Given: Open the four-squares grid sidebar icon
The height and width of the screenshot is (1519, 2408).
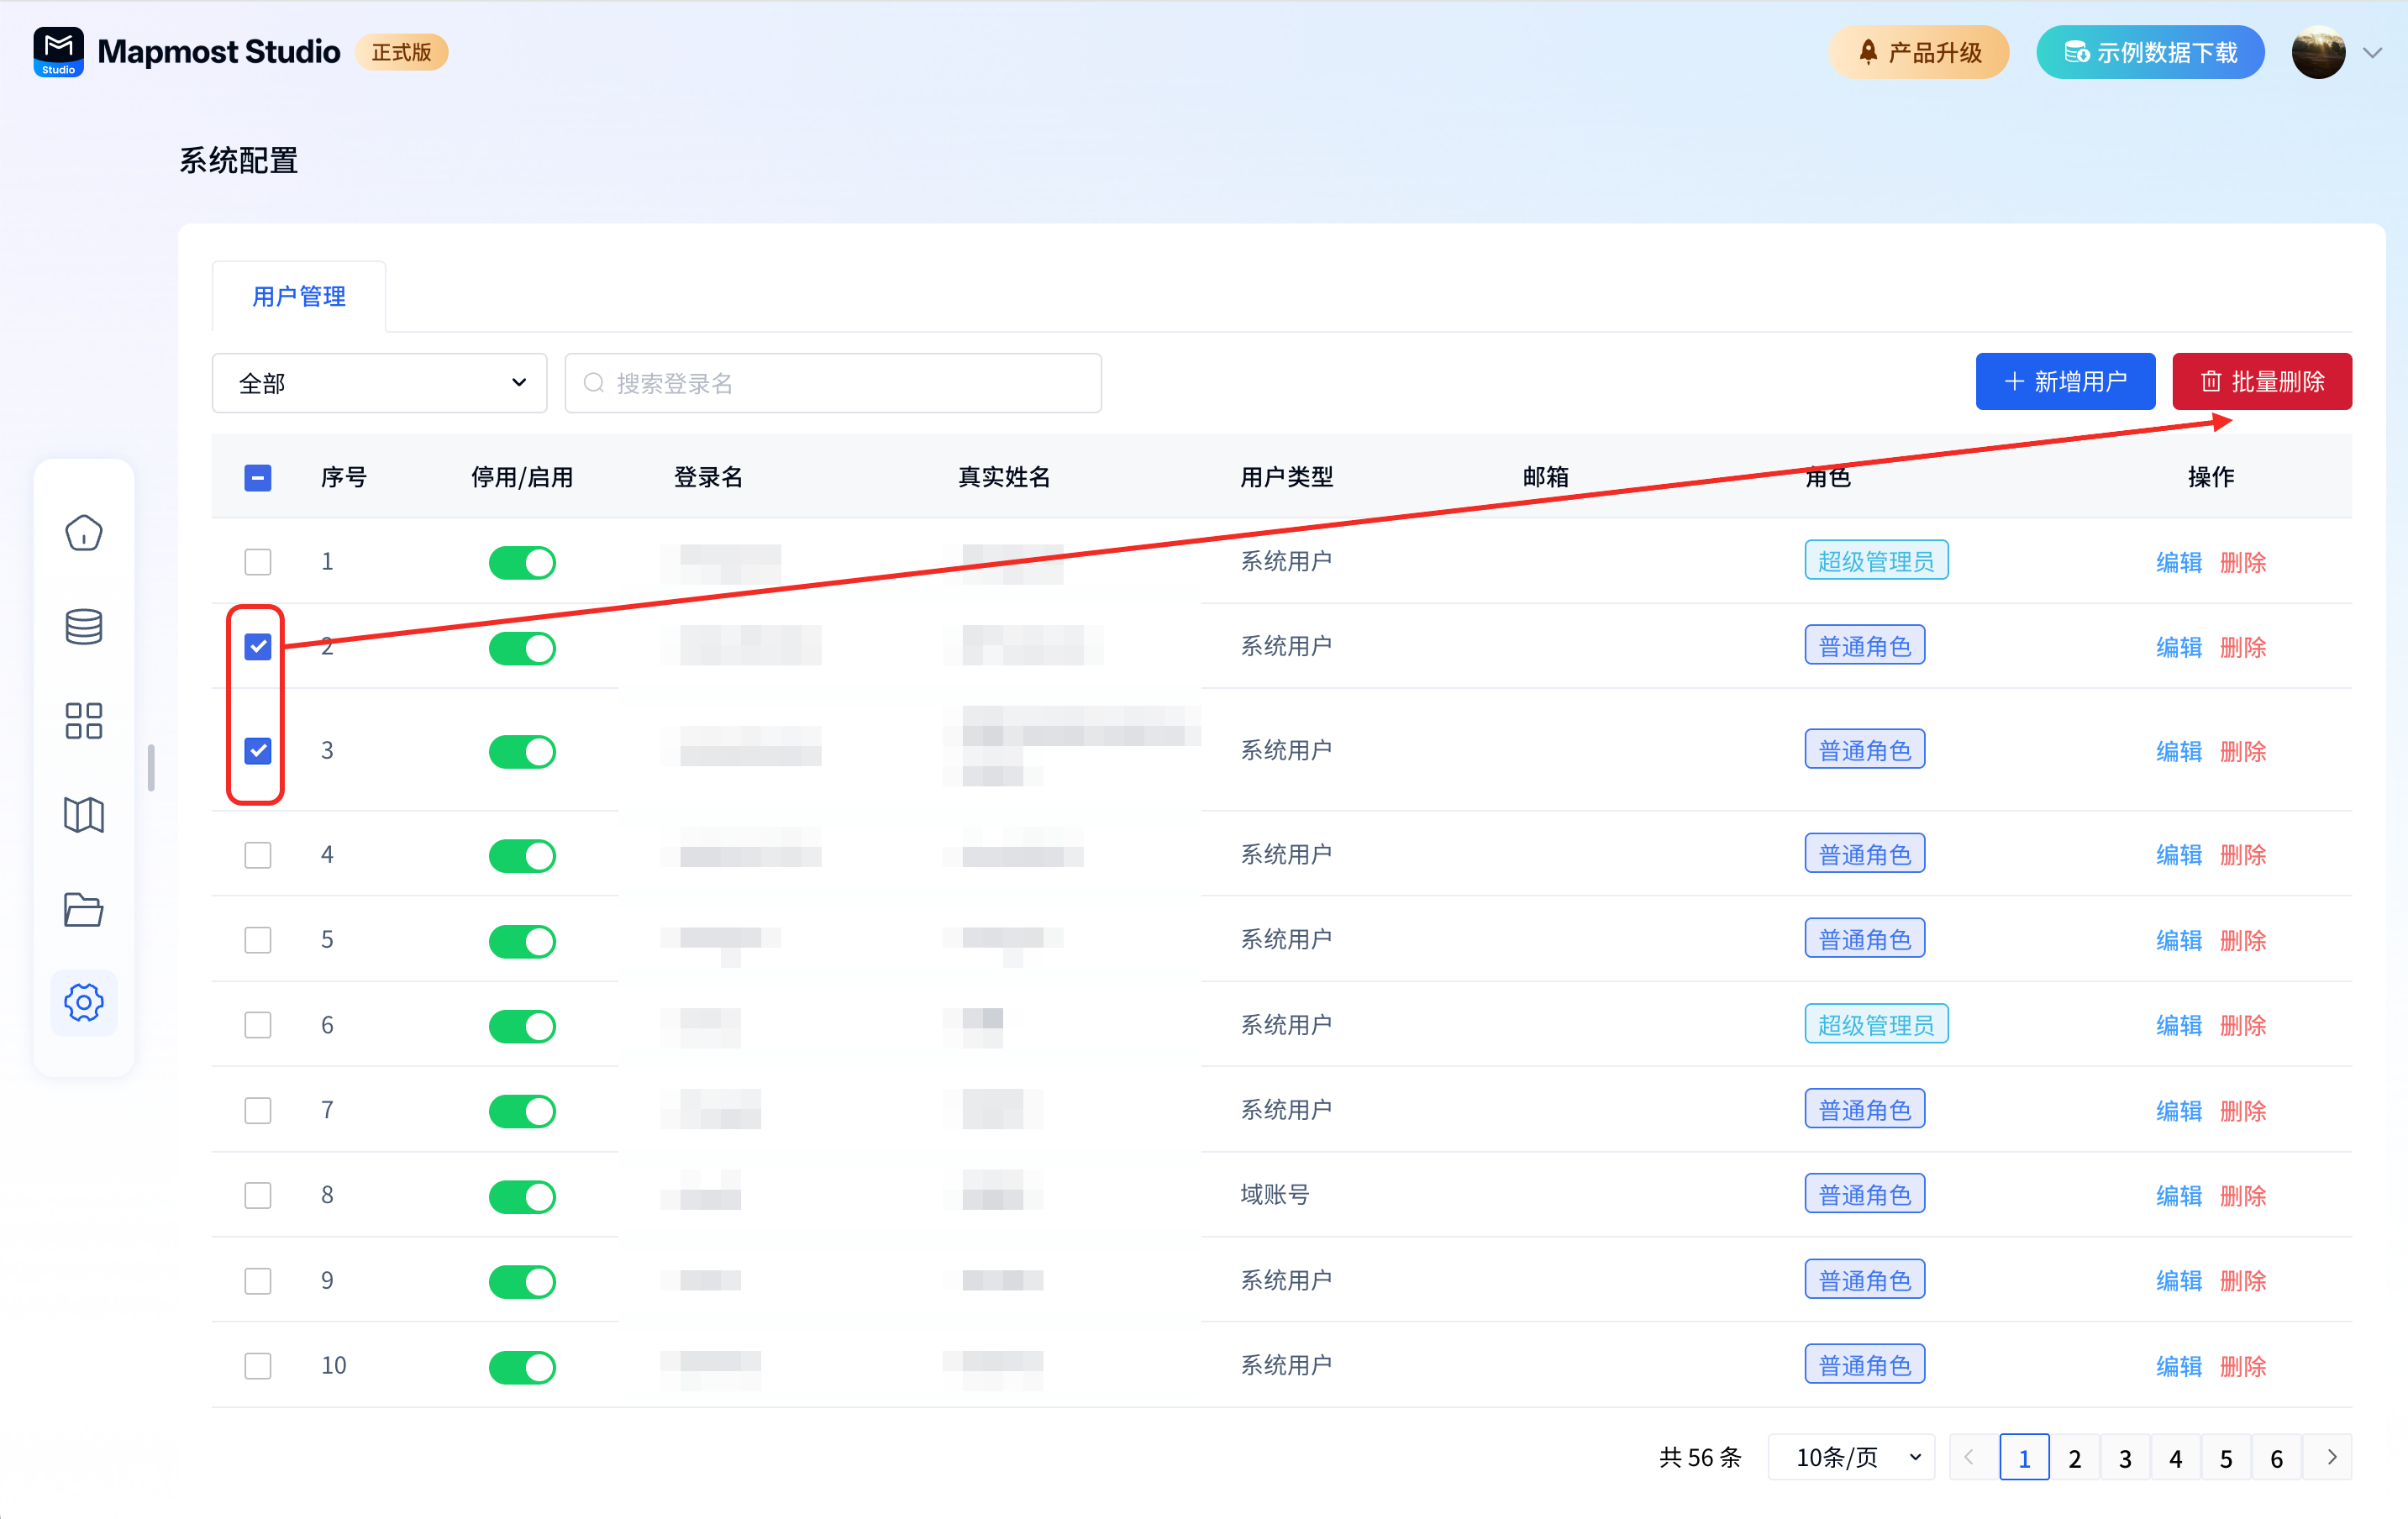Looking at the screenshot, I should (x=84, y=721).
